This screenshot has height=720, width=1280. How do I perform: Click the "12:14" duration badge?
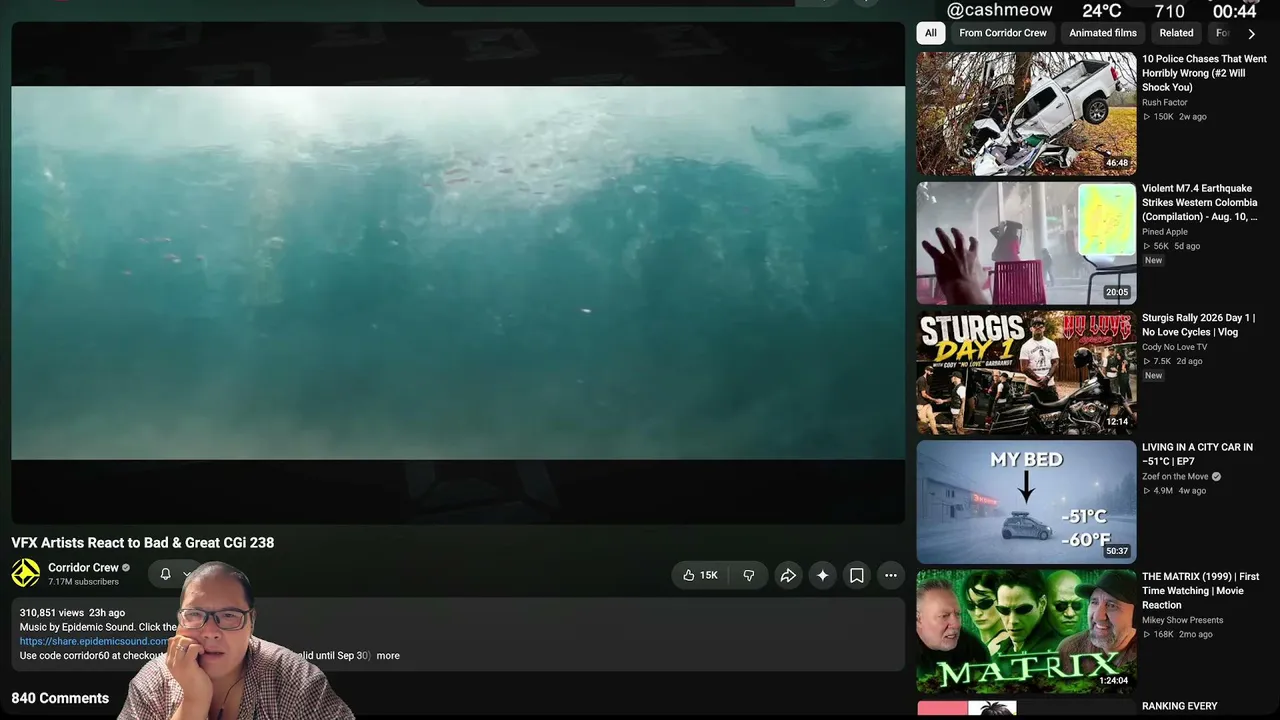(1117, 422)
